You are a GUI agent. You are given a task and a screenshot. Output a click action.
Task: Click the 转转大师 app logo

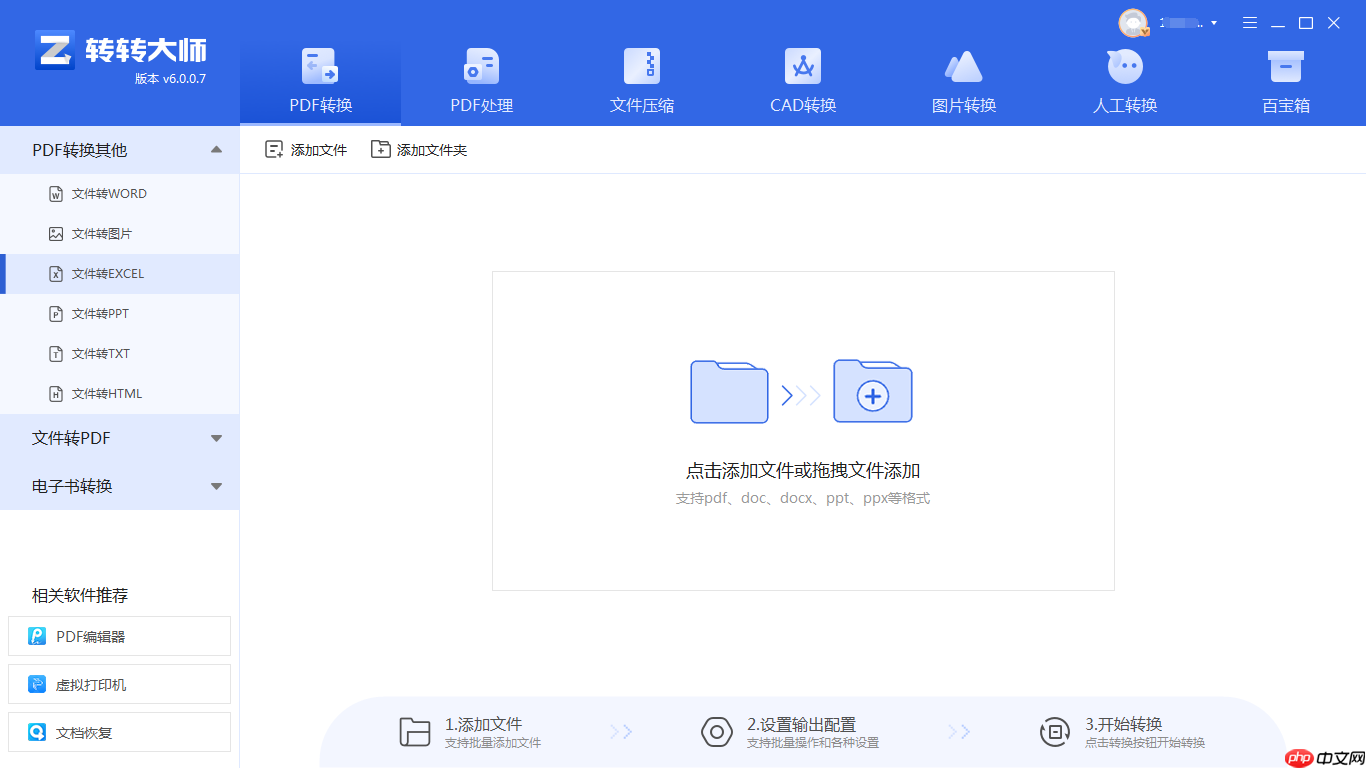[x=120, y=50]
